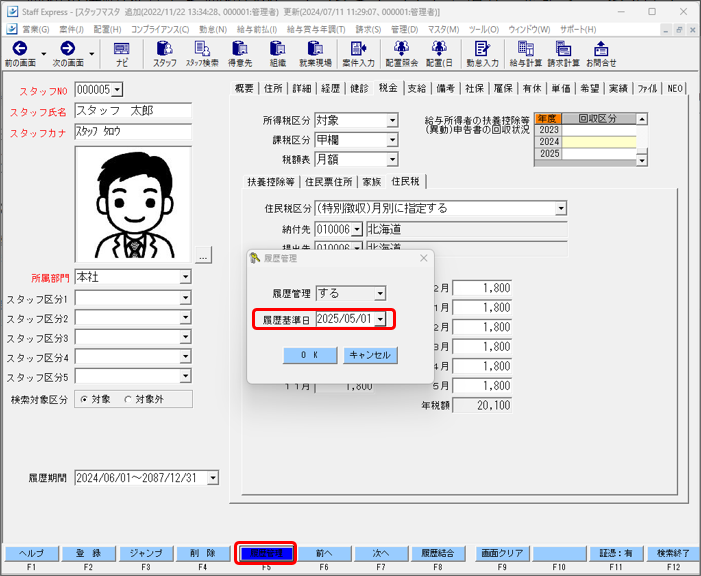Open the スタッフ検索 search icon
Viewport: 701px width, 576px height.
[202, 48]
